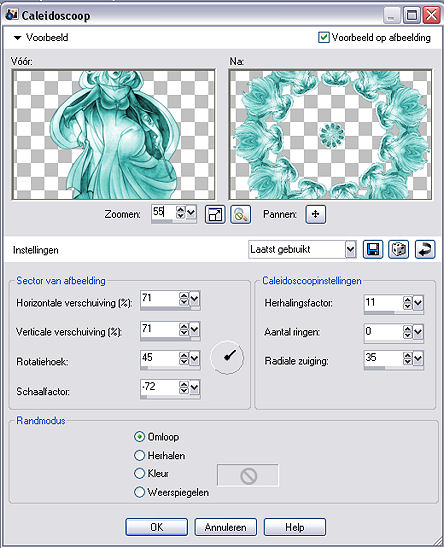Save the preset with the floppy disk icon

coord(373,250)
